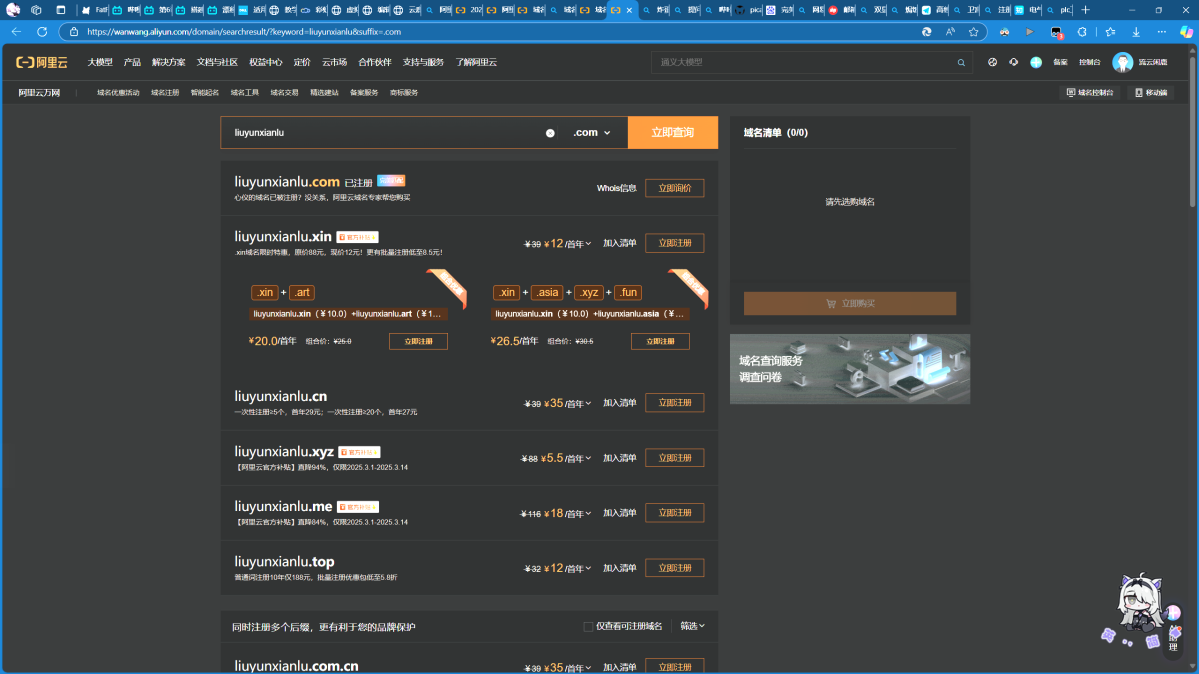The image size is (1199, 674).
Task: Click the read aloud icon in address bar
Action: (950, 32)
